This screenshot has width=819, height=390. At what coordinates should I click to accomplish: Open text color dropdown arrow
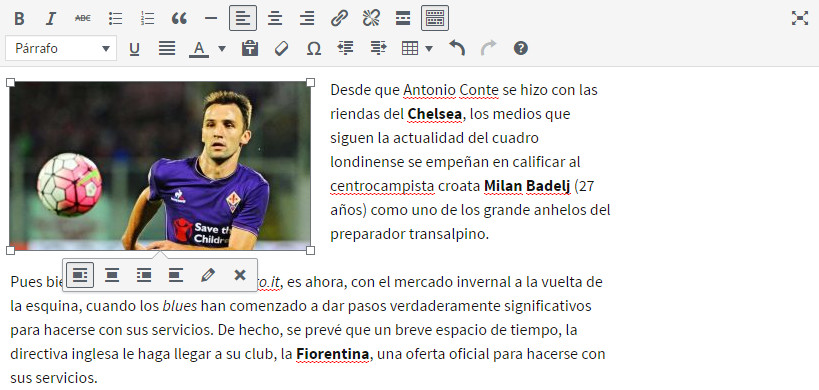222,49
